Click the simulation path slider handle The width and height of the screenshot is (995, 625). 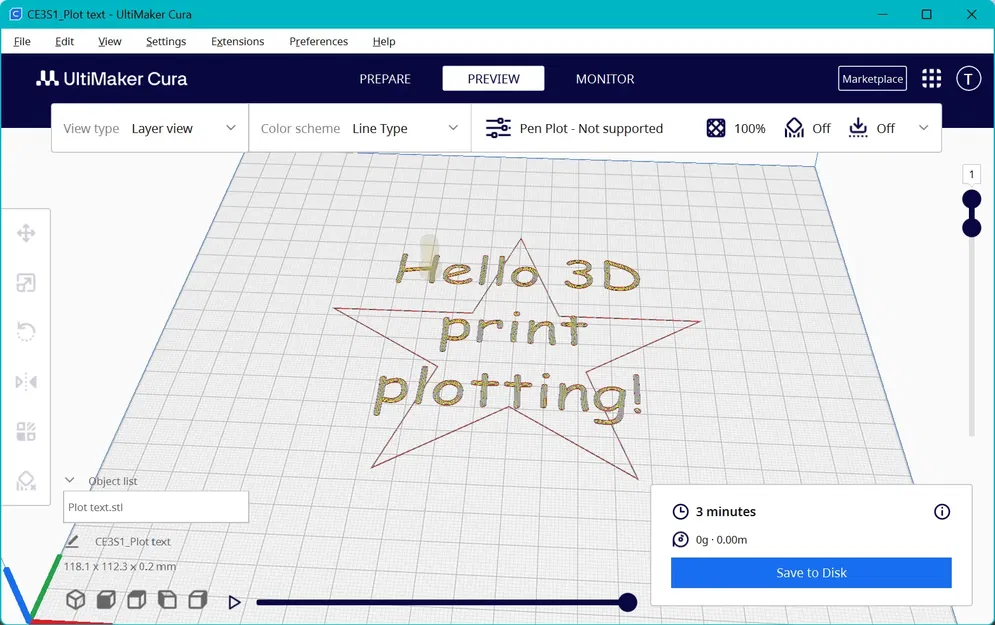click(628, 602)
